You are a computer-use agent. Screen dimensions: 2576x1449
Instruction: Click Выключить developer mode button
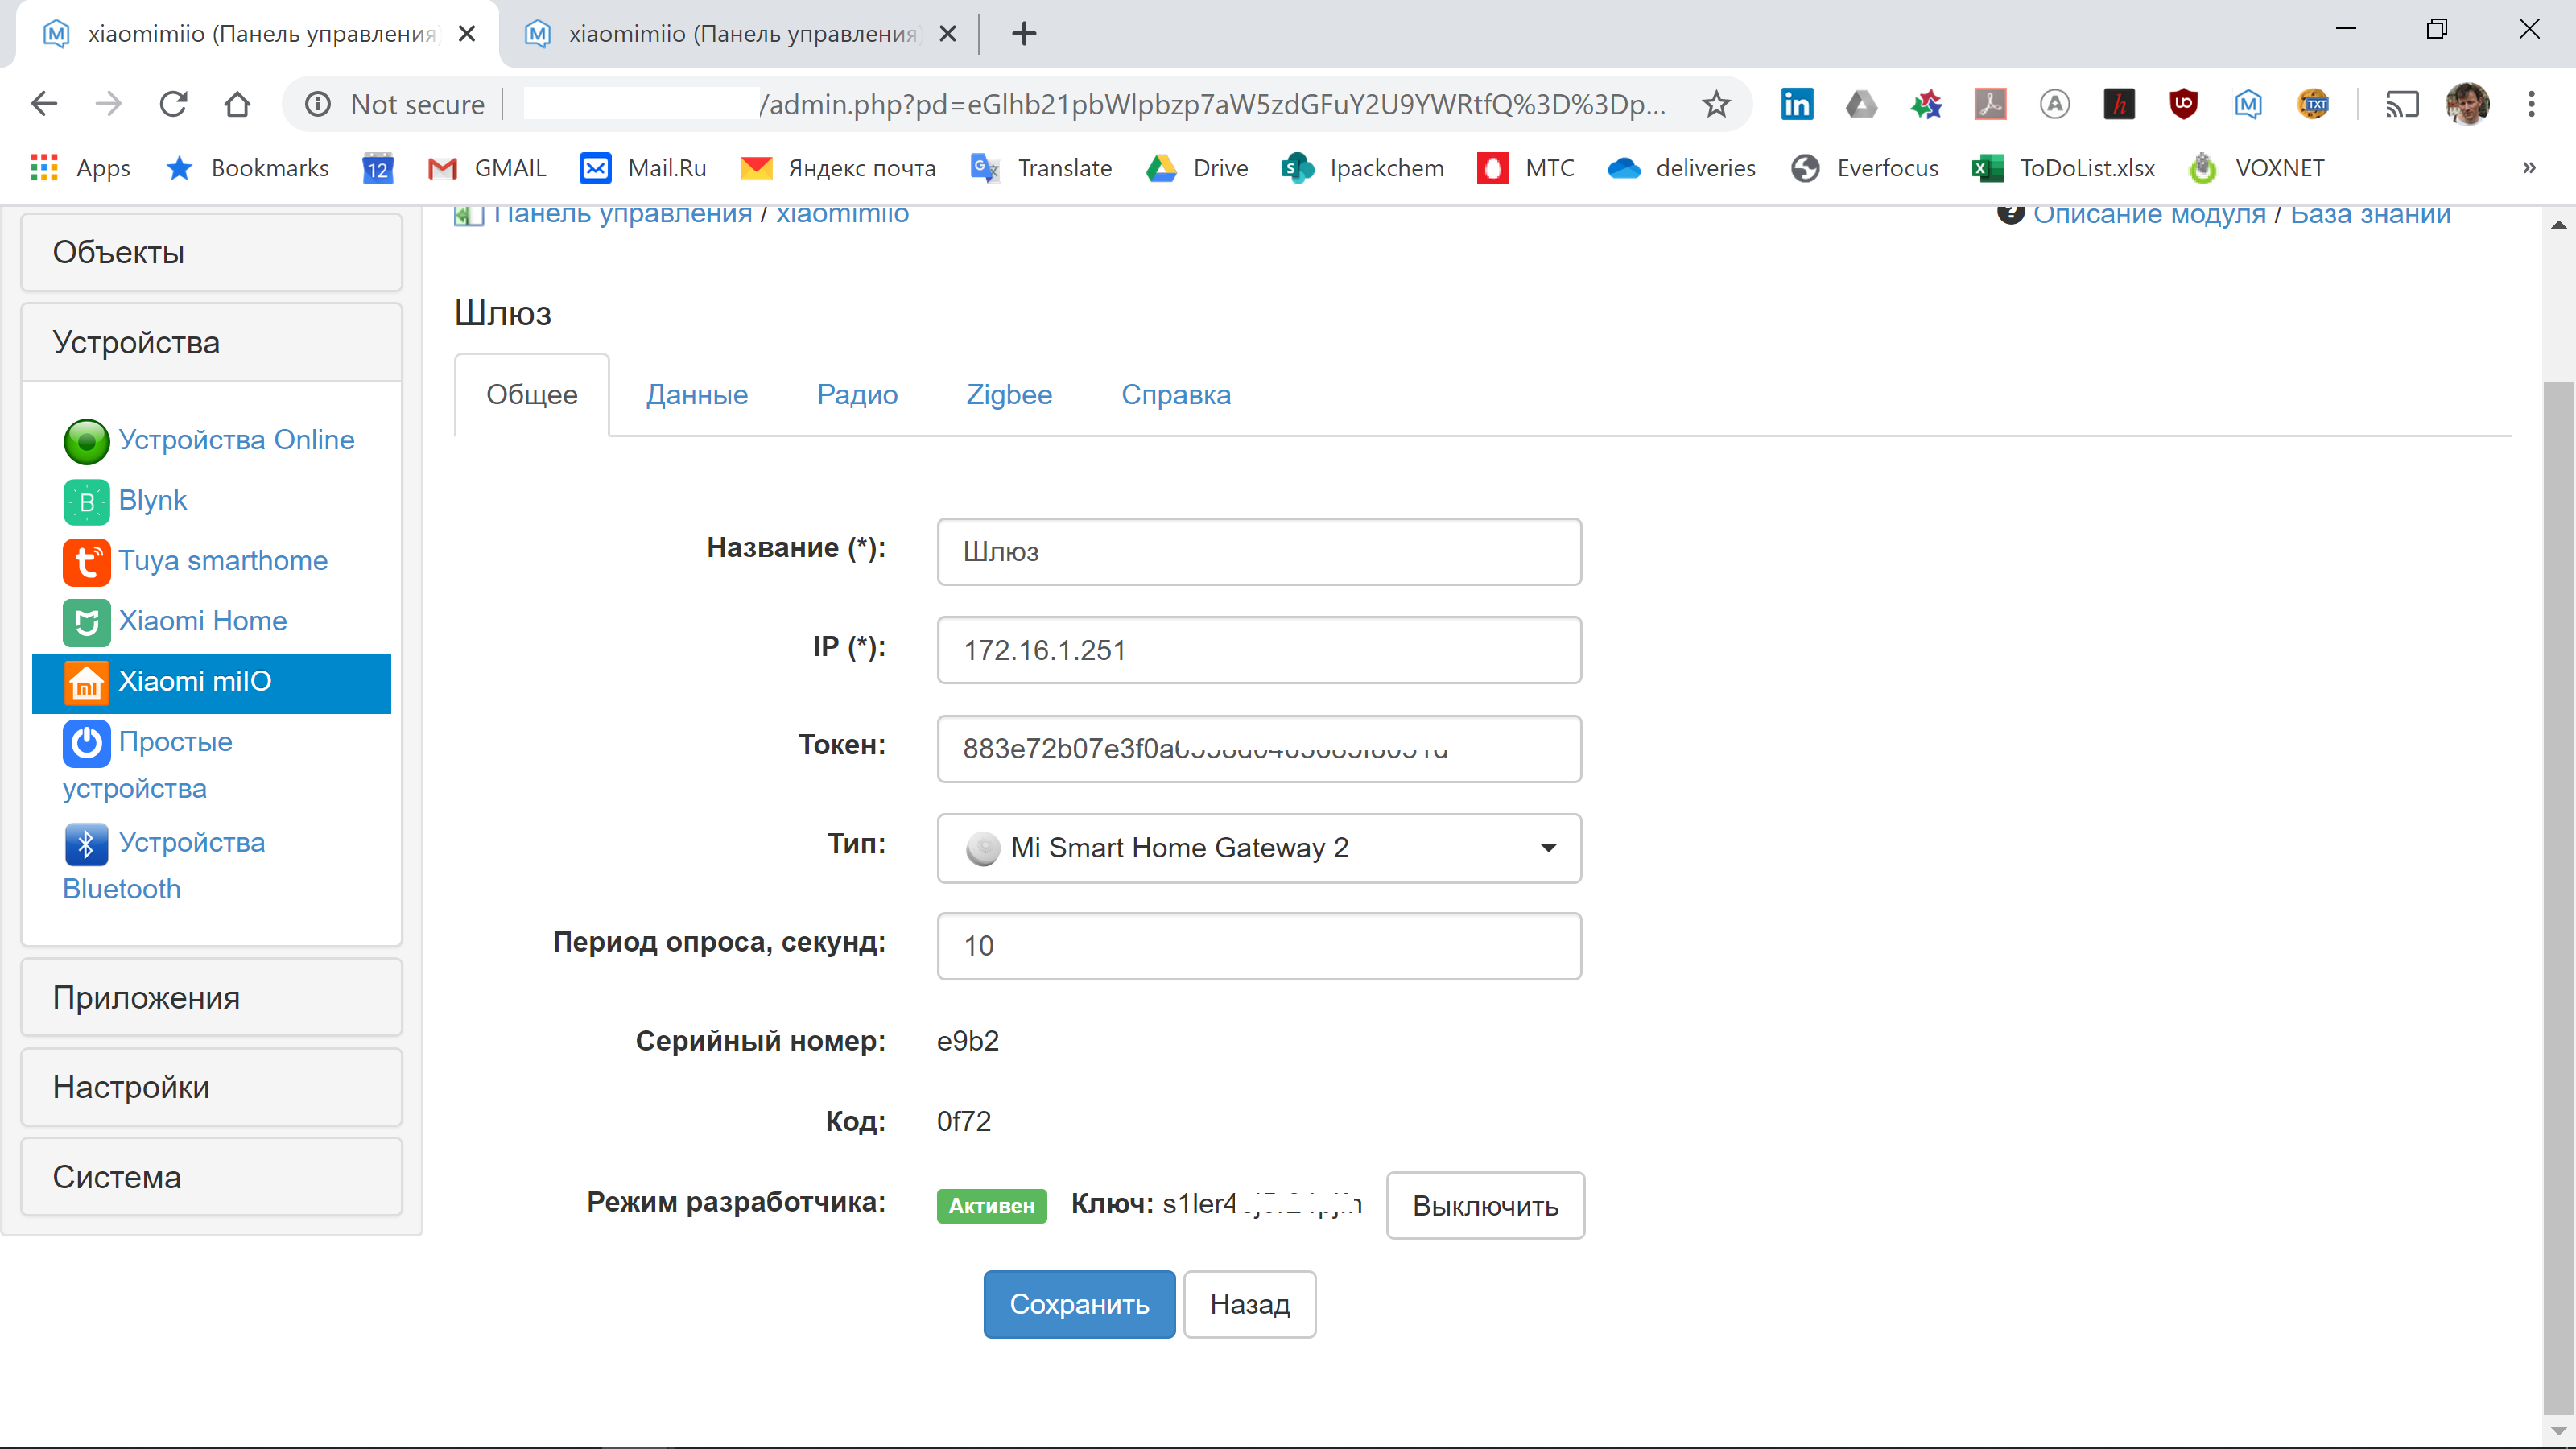pos(1485,1206)
